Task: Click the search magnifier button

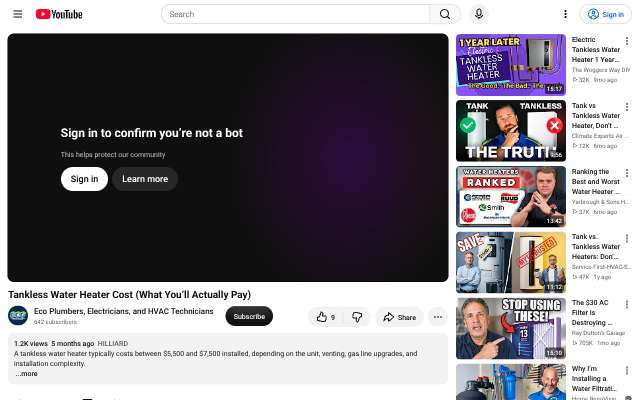Action: 445,14
